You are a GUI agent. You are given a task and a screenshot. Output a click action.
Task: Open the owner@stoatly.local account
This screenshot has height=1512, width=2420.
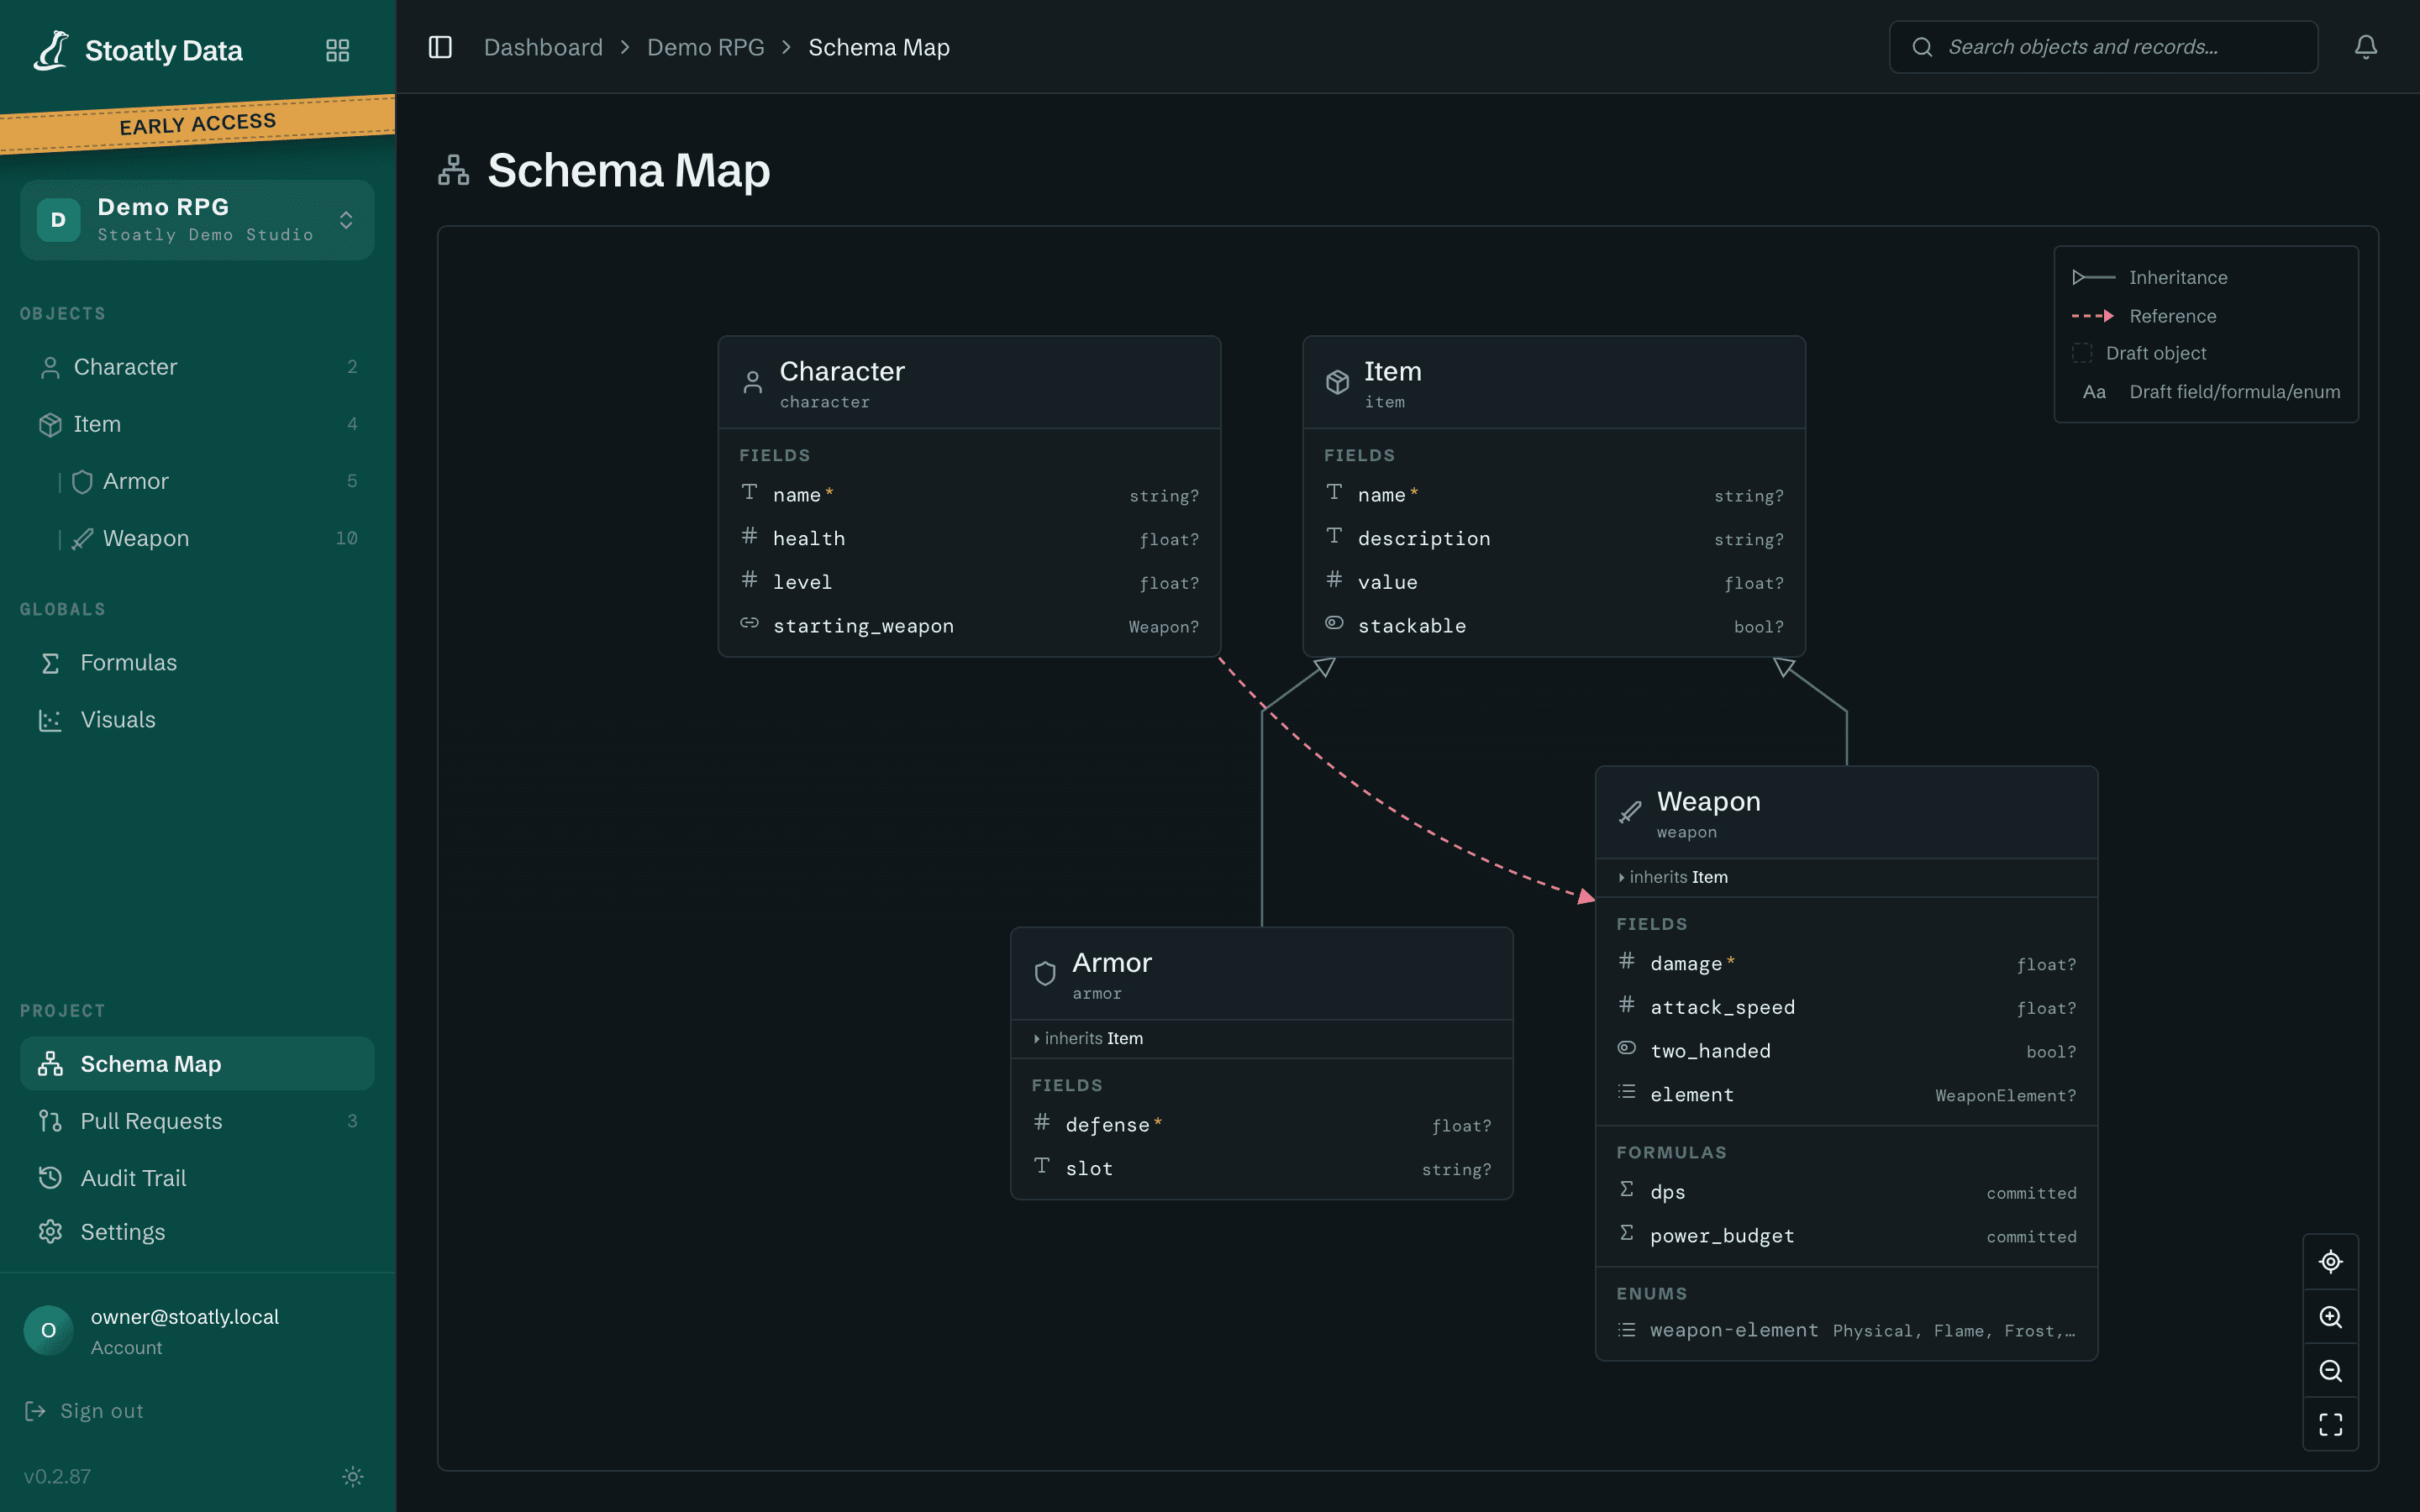[197, 1331]
